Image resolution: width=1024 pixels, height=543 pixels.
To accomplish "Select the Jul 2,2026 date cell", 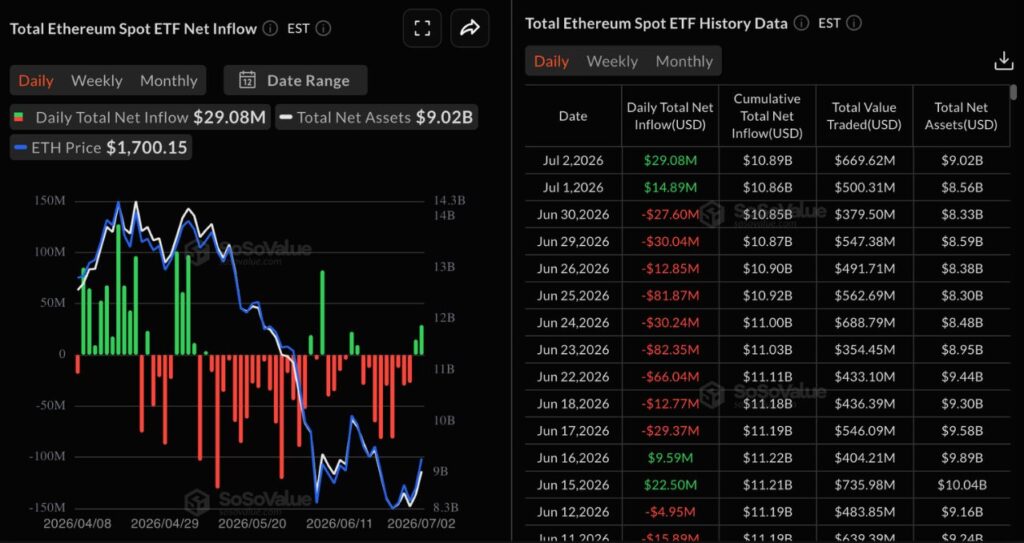I will [x=573, y=160].
